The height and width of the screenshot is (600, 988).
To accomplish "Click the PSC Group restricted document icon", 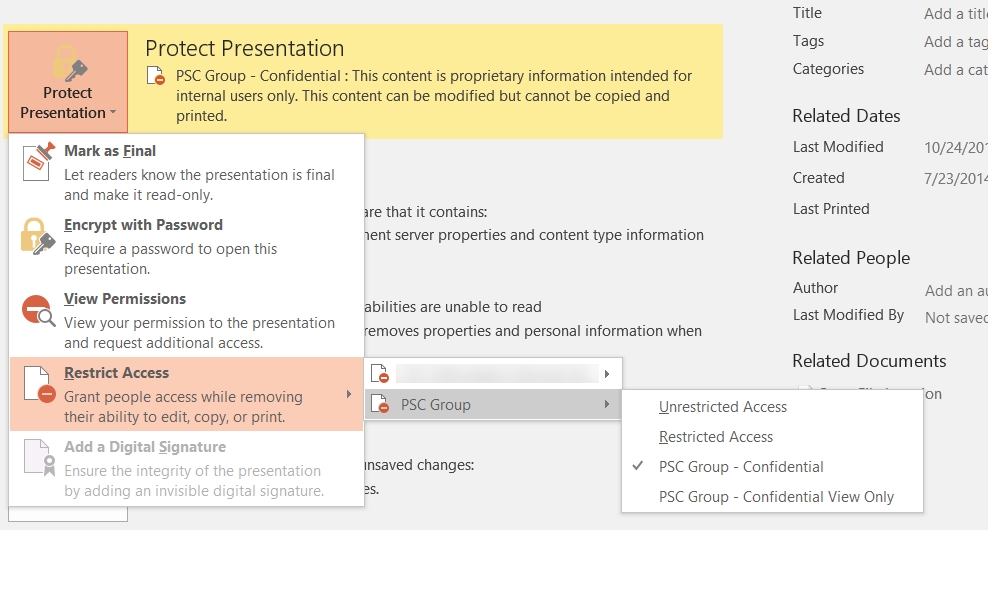I will click(x=379, y=404).
